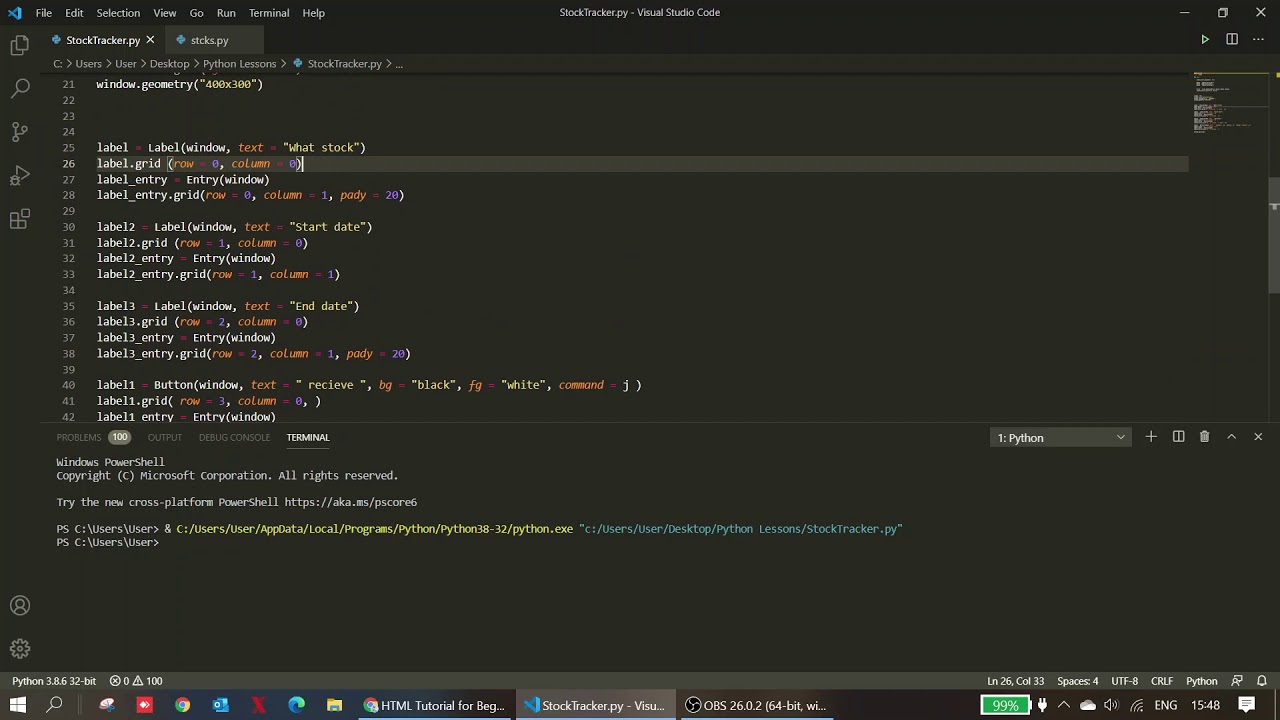Switch to the Problems panel tab
This screenshot has height=720, width=1280.
(93, 437)
